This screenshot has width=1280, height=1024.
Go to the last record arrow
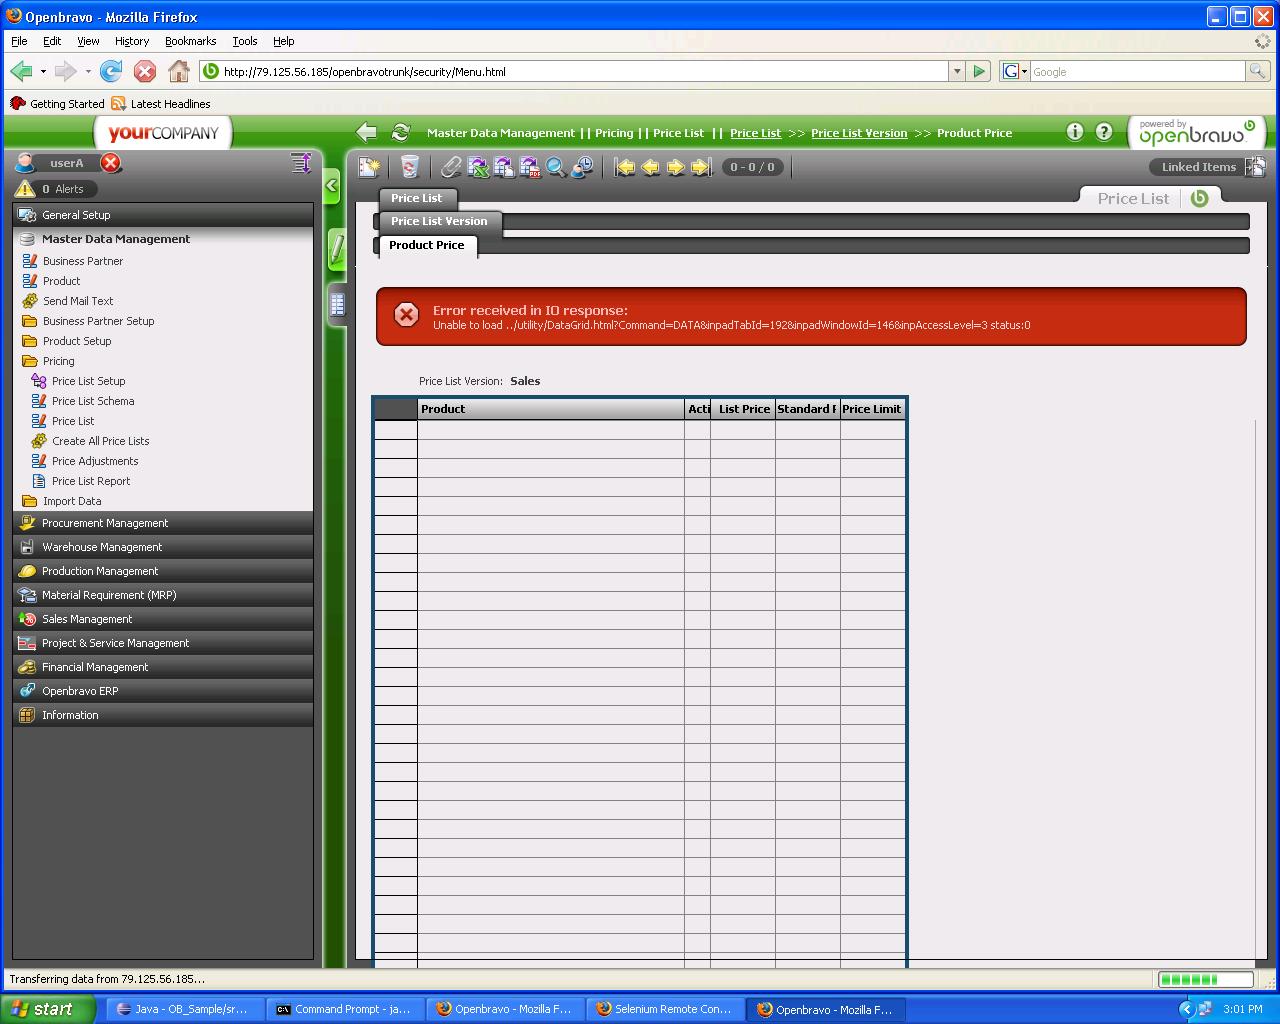coord(701,167)
